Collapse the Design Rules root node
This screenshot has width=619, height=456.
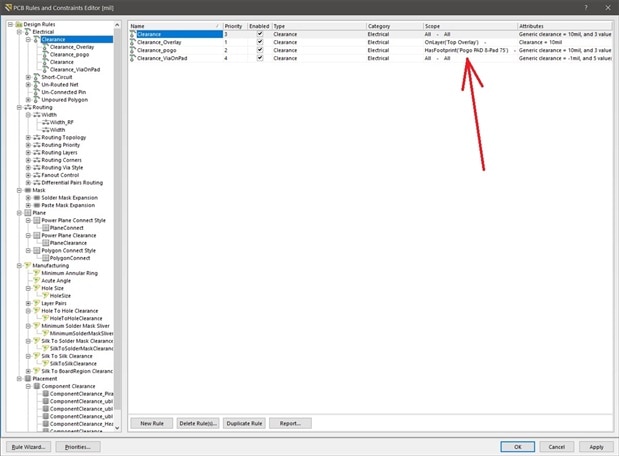click(x=10, y=24)
